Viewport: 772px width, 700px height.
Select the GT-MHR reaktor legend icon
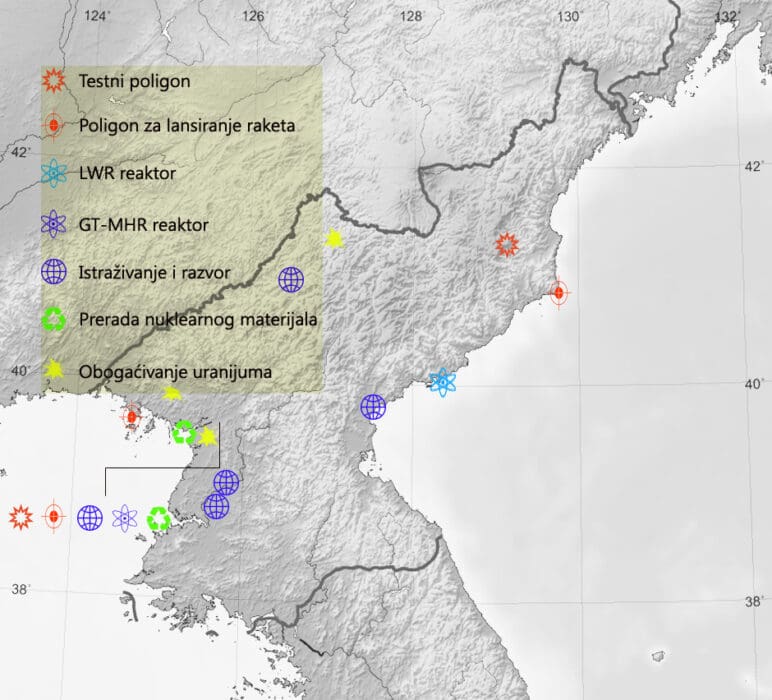click(54, 225)
